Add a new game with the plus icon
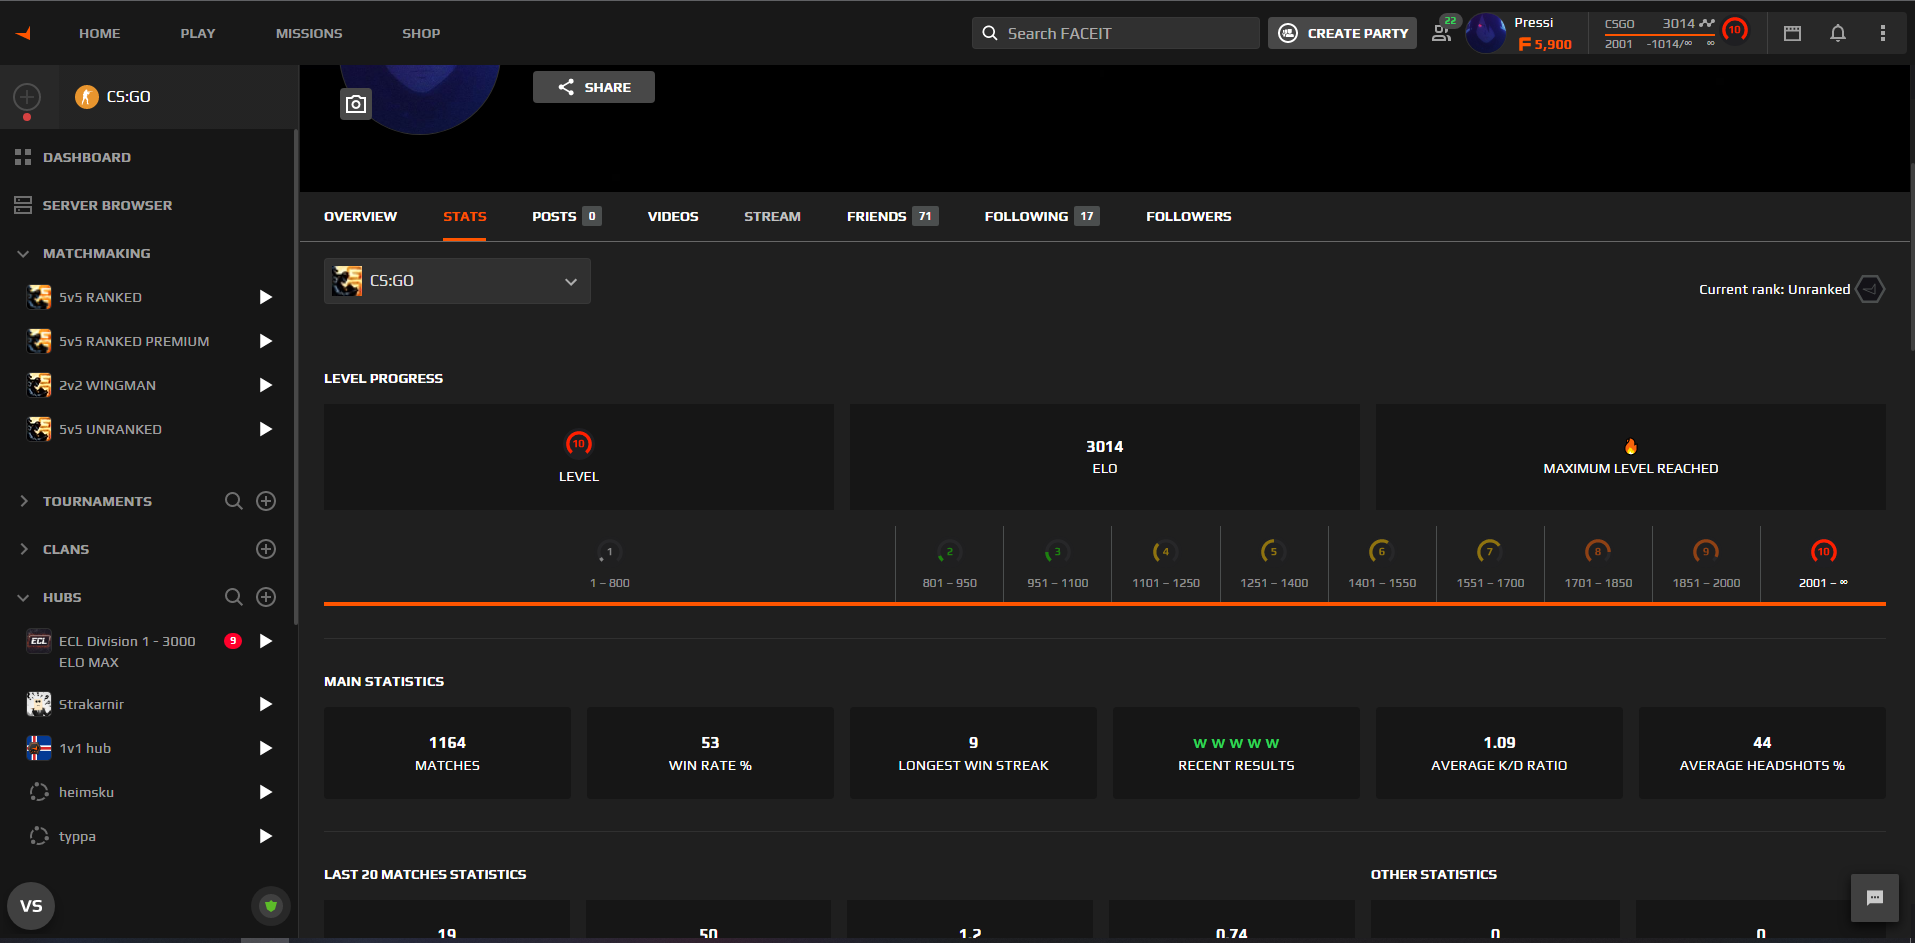 pos(27,97)
